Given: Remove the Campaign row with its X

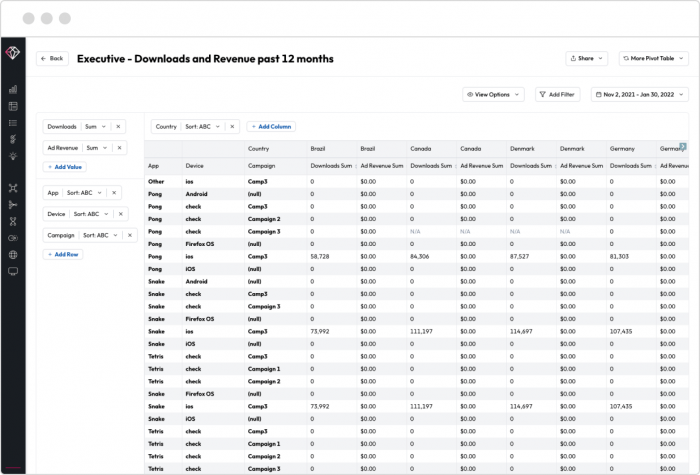Looking at the screenshot, I should tap(130, 235).
